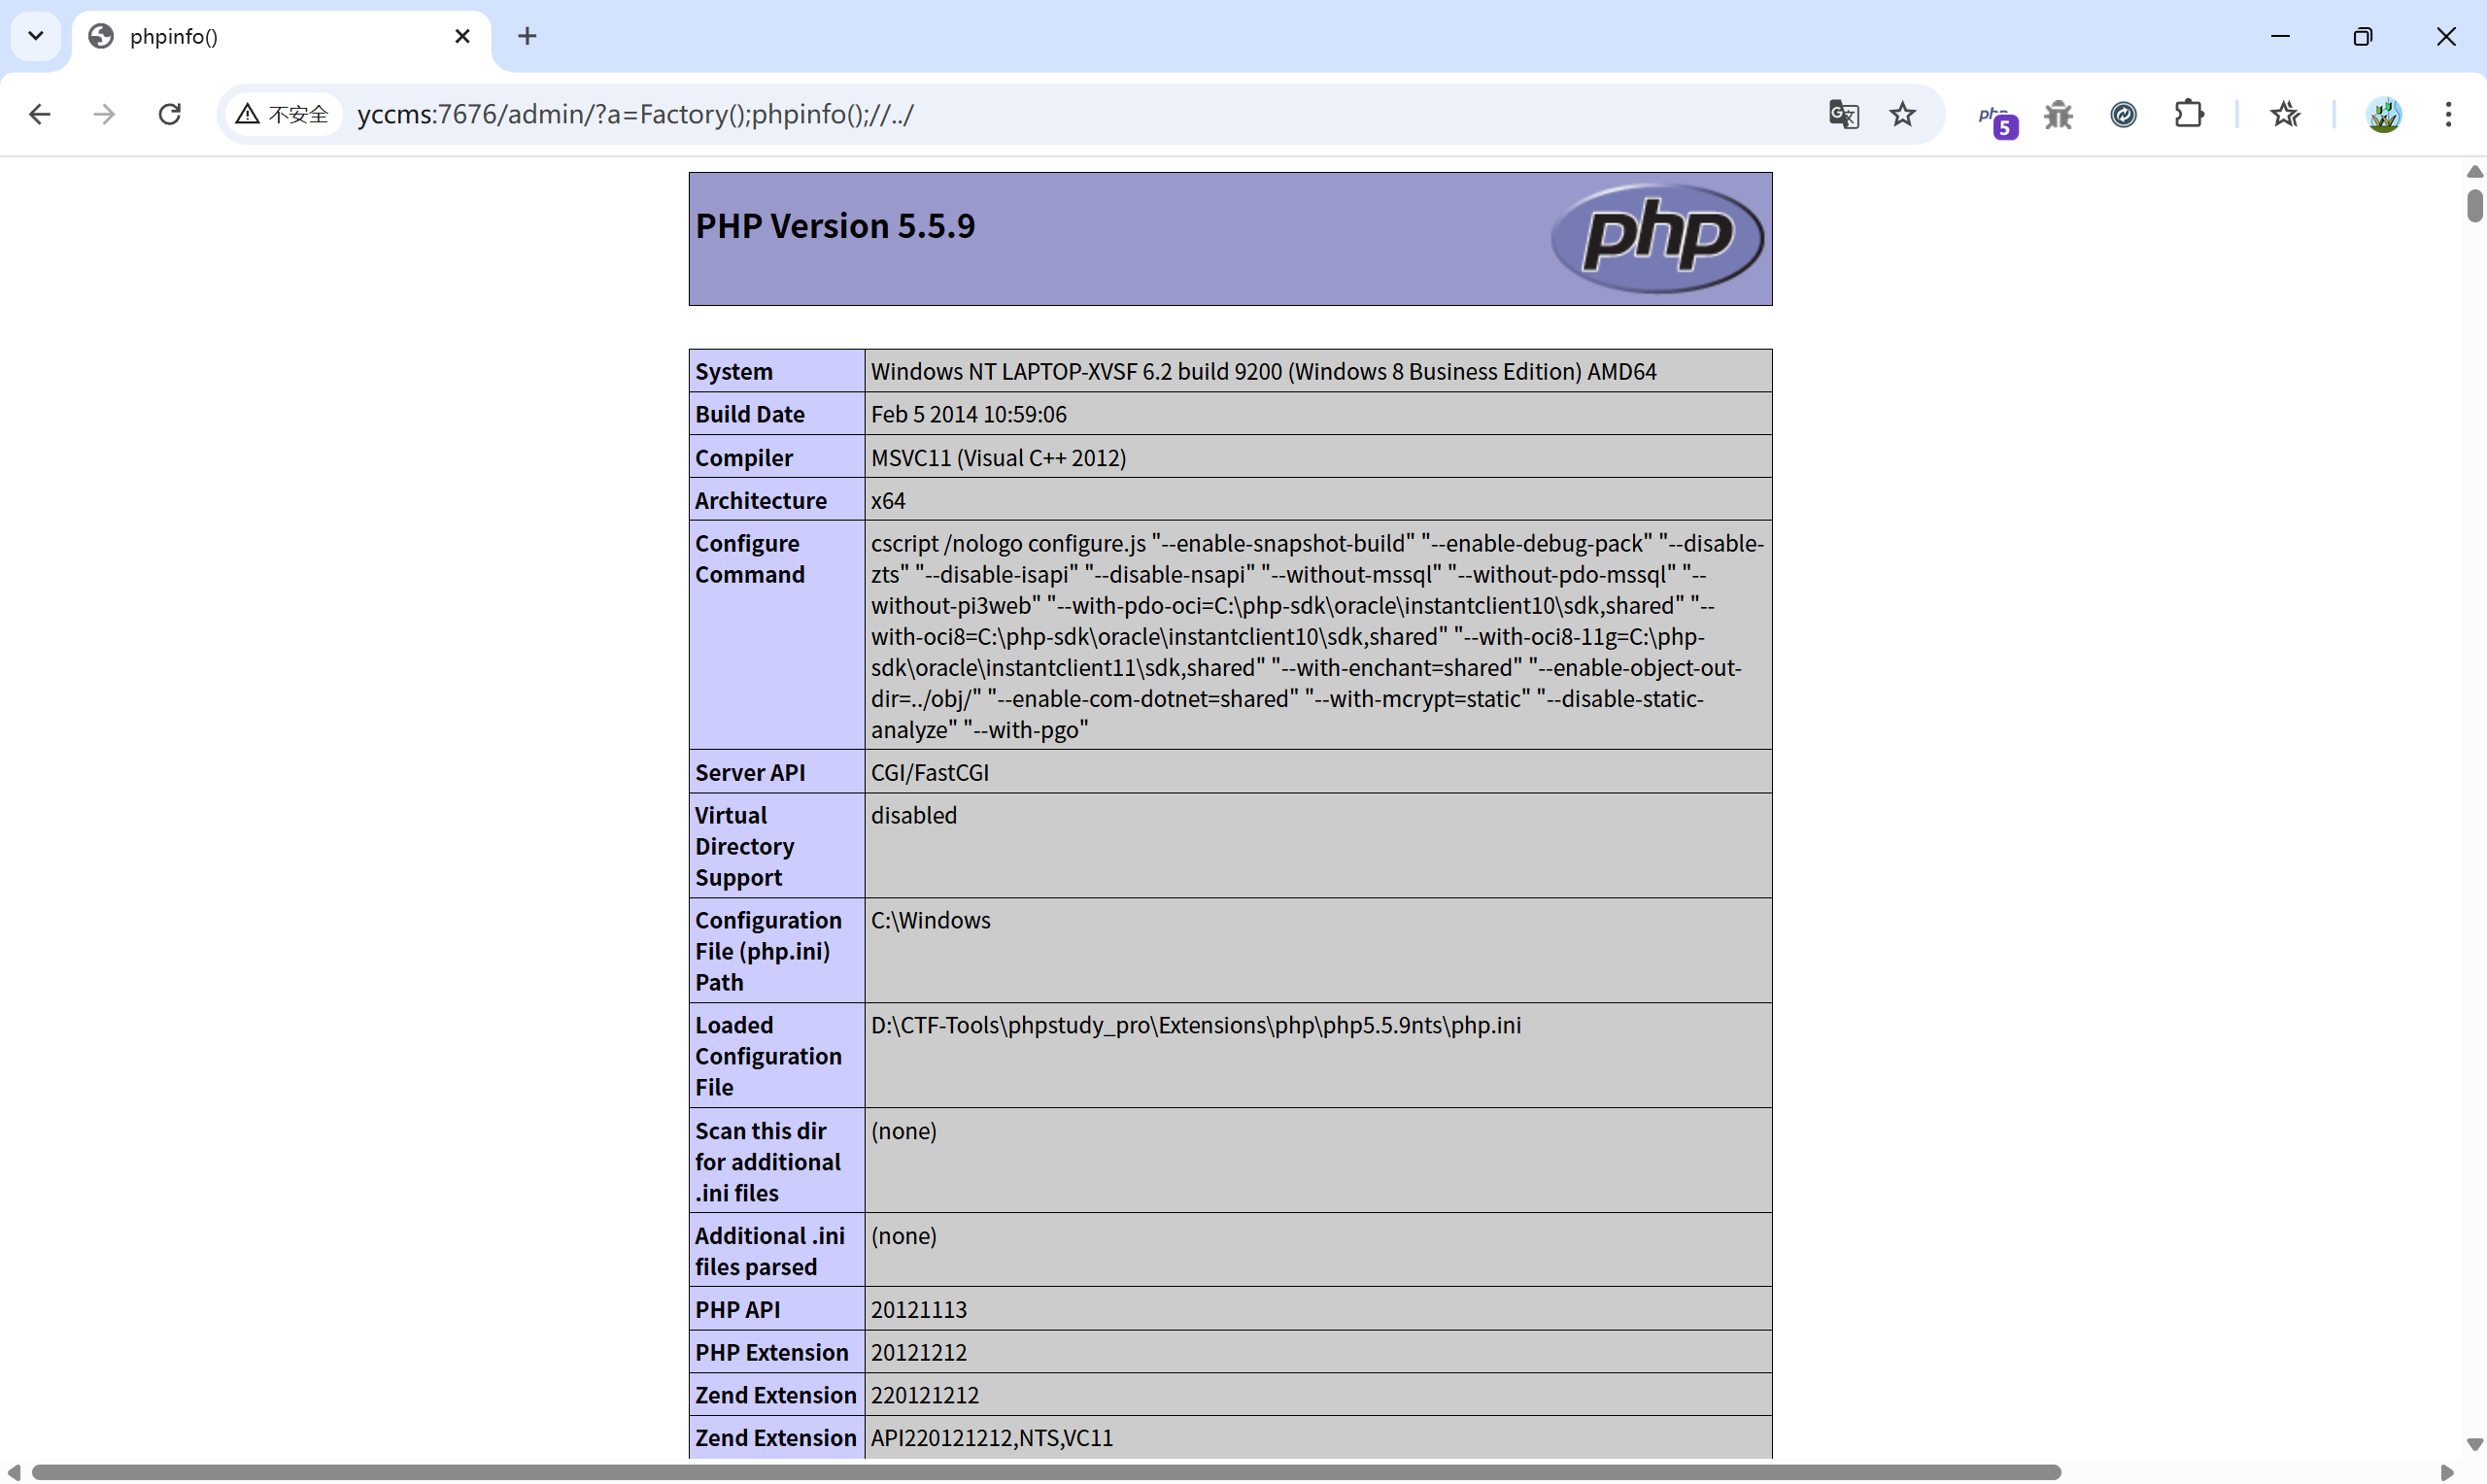The image size is (2487, 1484).
Task: Open the Google Translate page icon
Action: click(1843, 114)
